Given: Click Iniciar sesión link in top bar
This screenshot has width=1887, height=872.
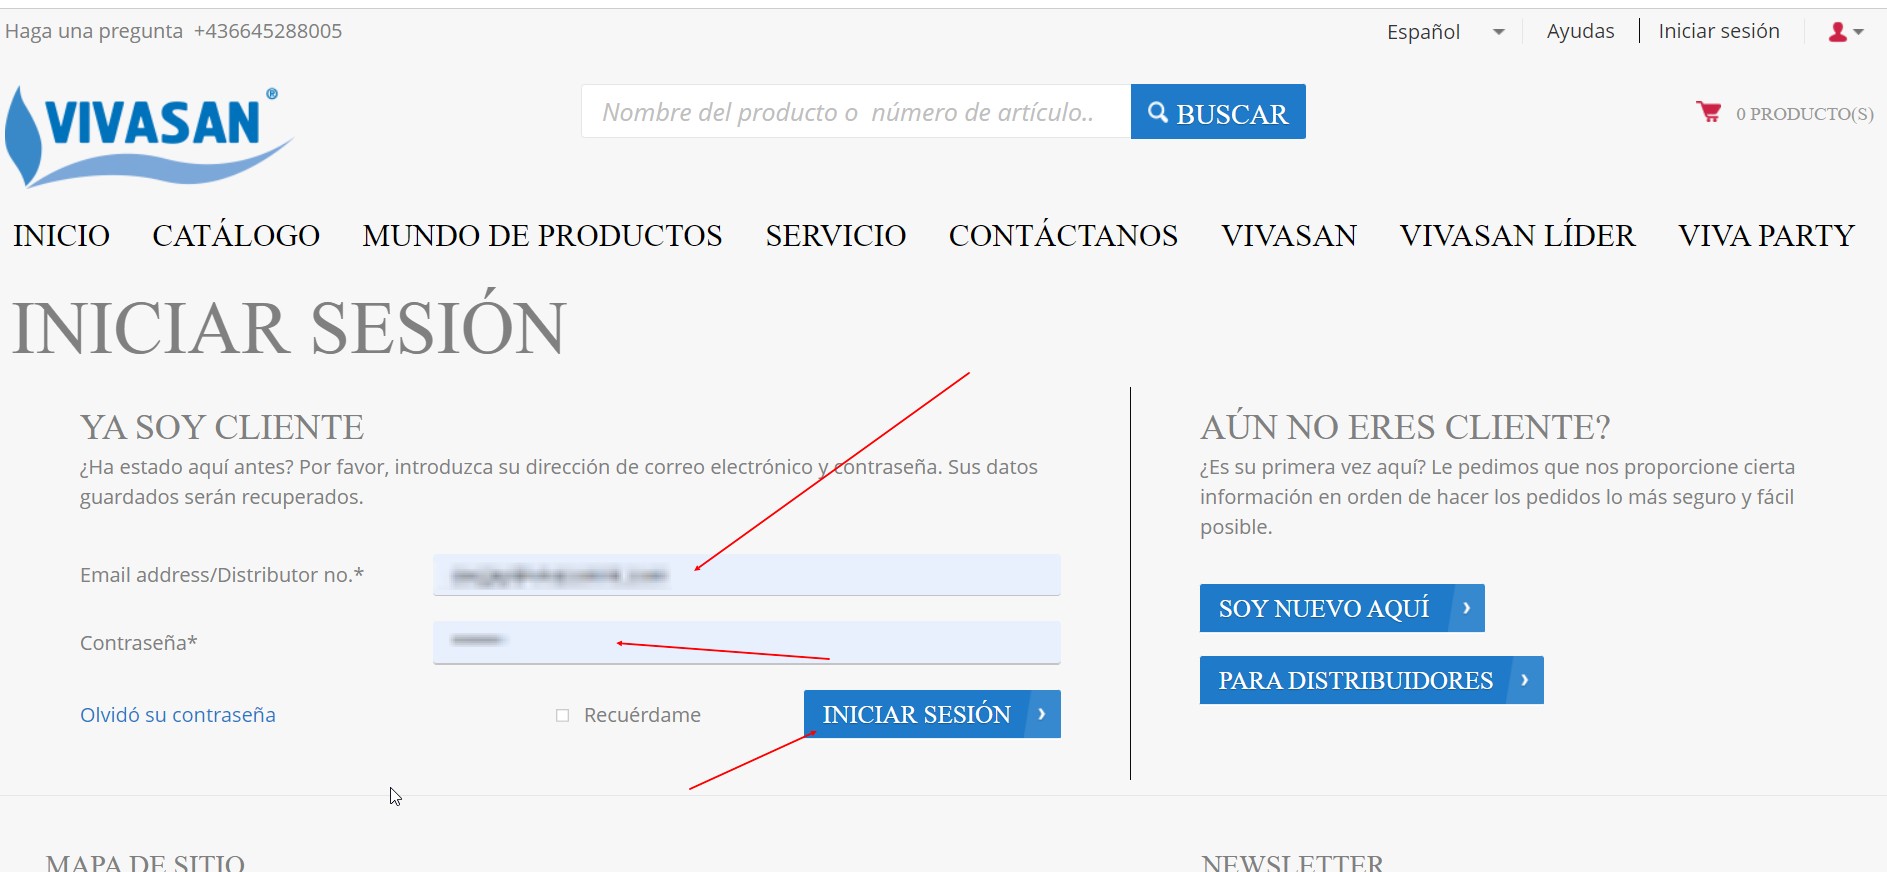Looking at the screenshot, I should [1719, 31].
